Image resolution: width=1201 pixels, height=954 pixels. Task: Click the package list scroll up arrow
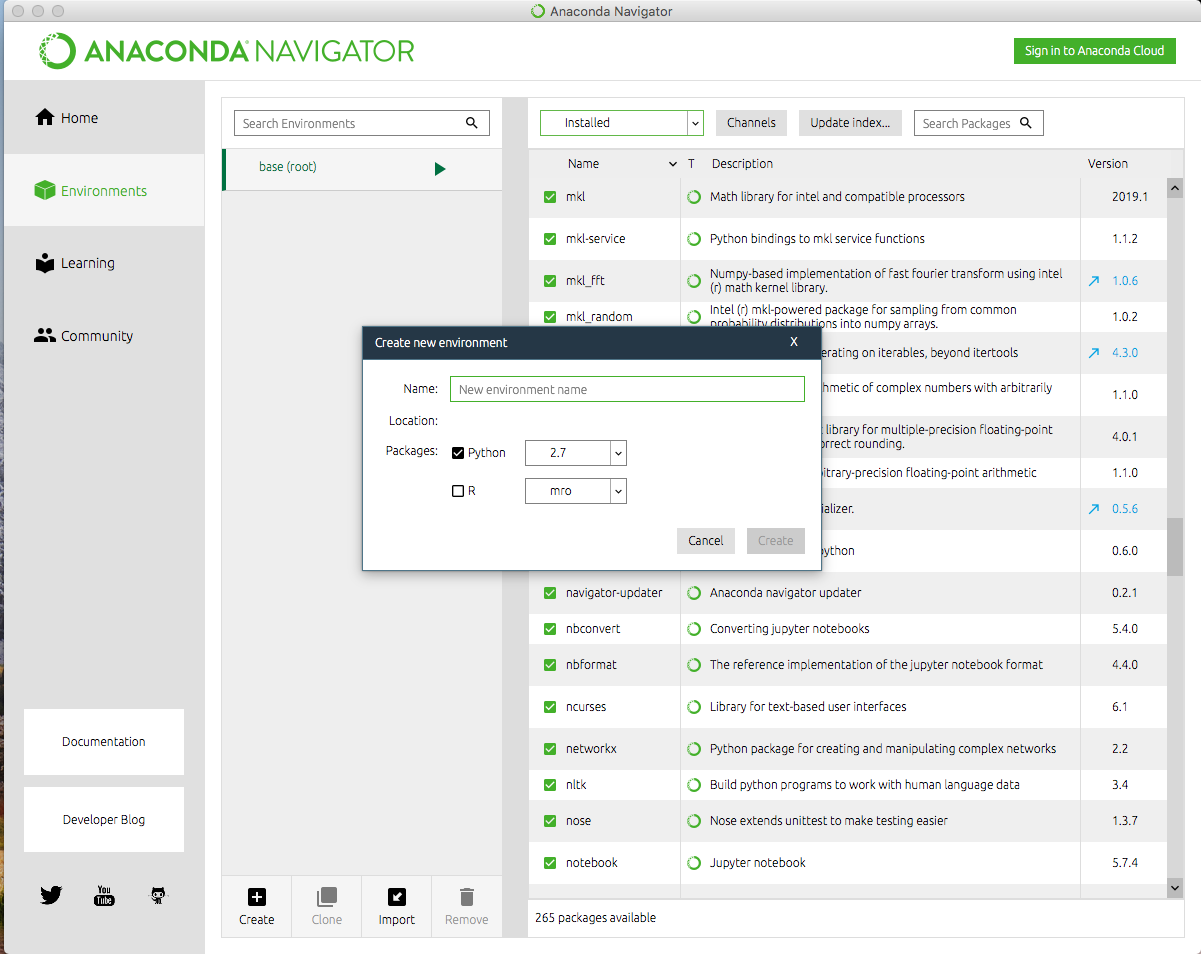1175,187
